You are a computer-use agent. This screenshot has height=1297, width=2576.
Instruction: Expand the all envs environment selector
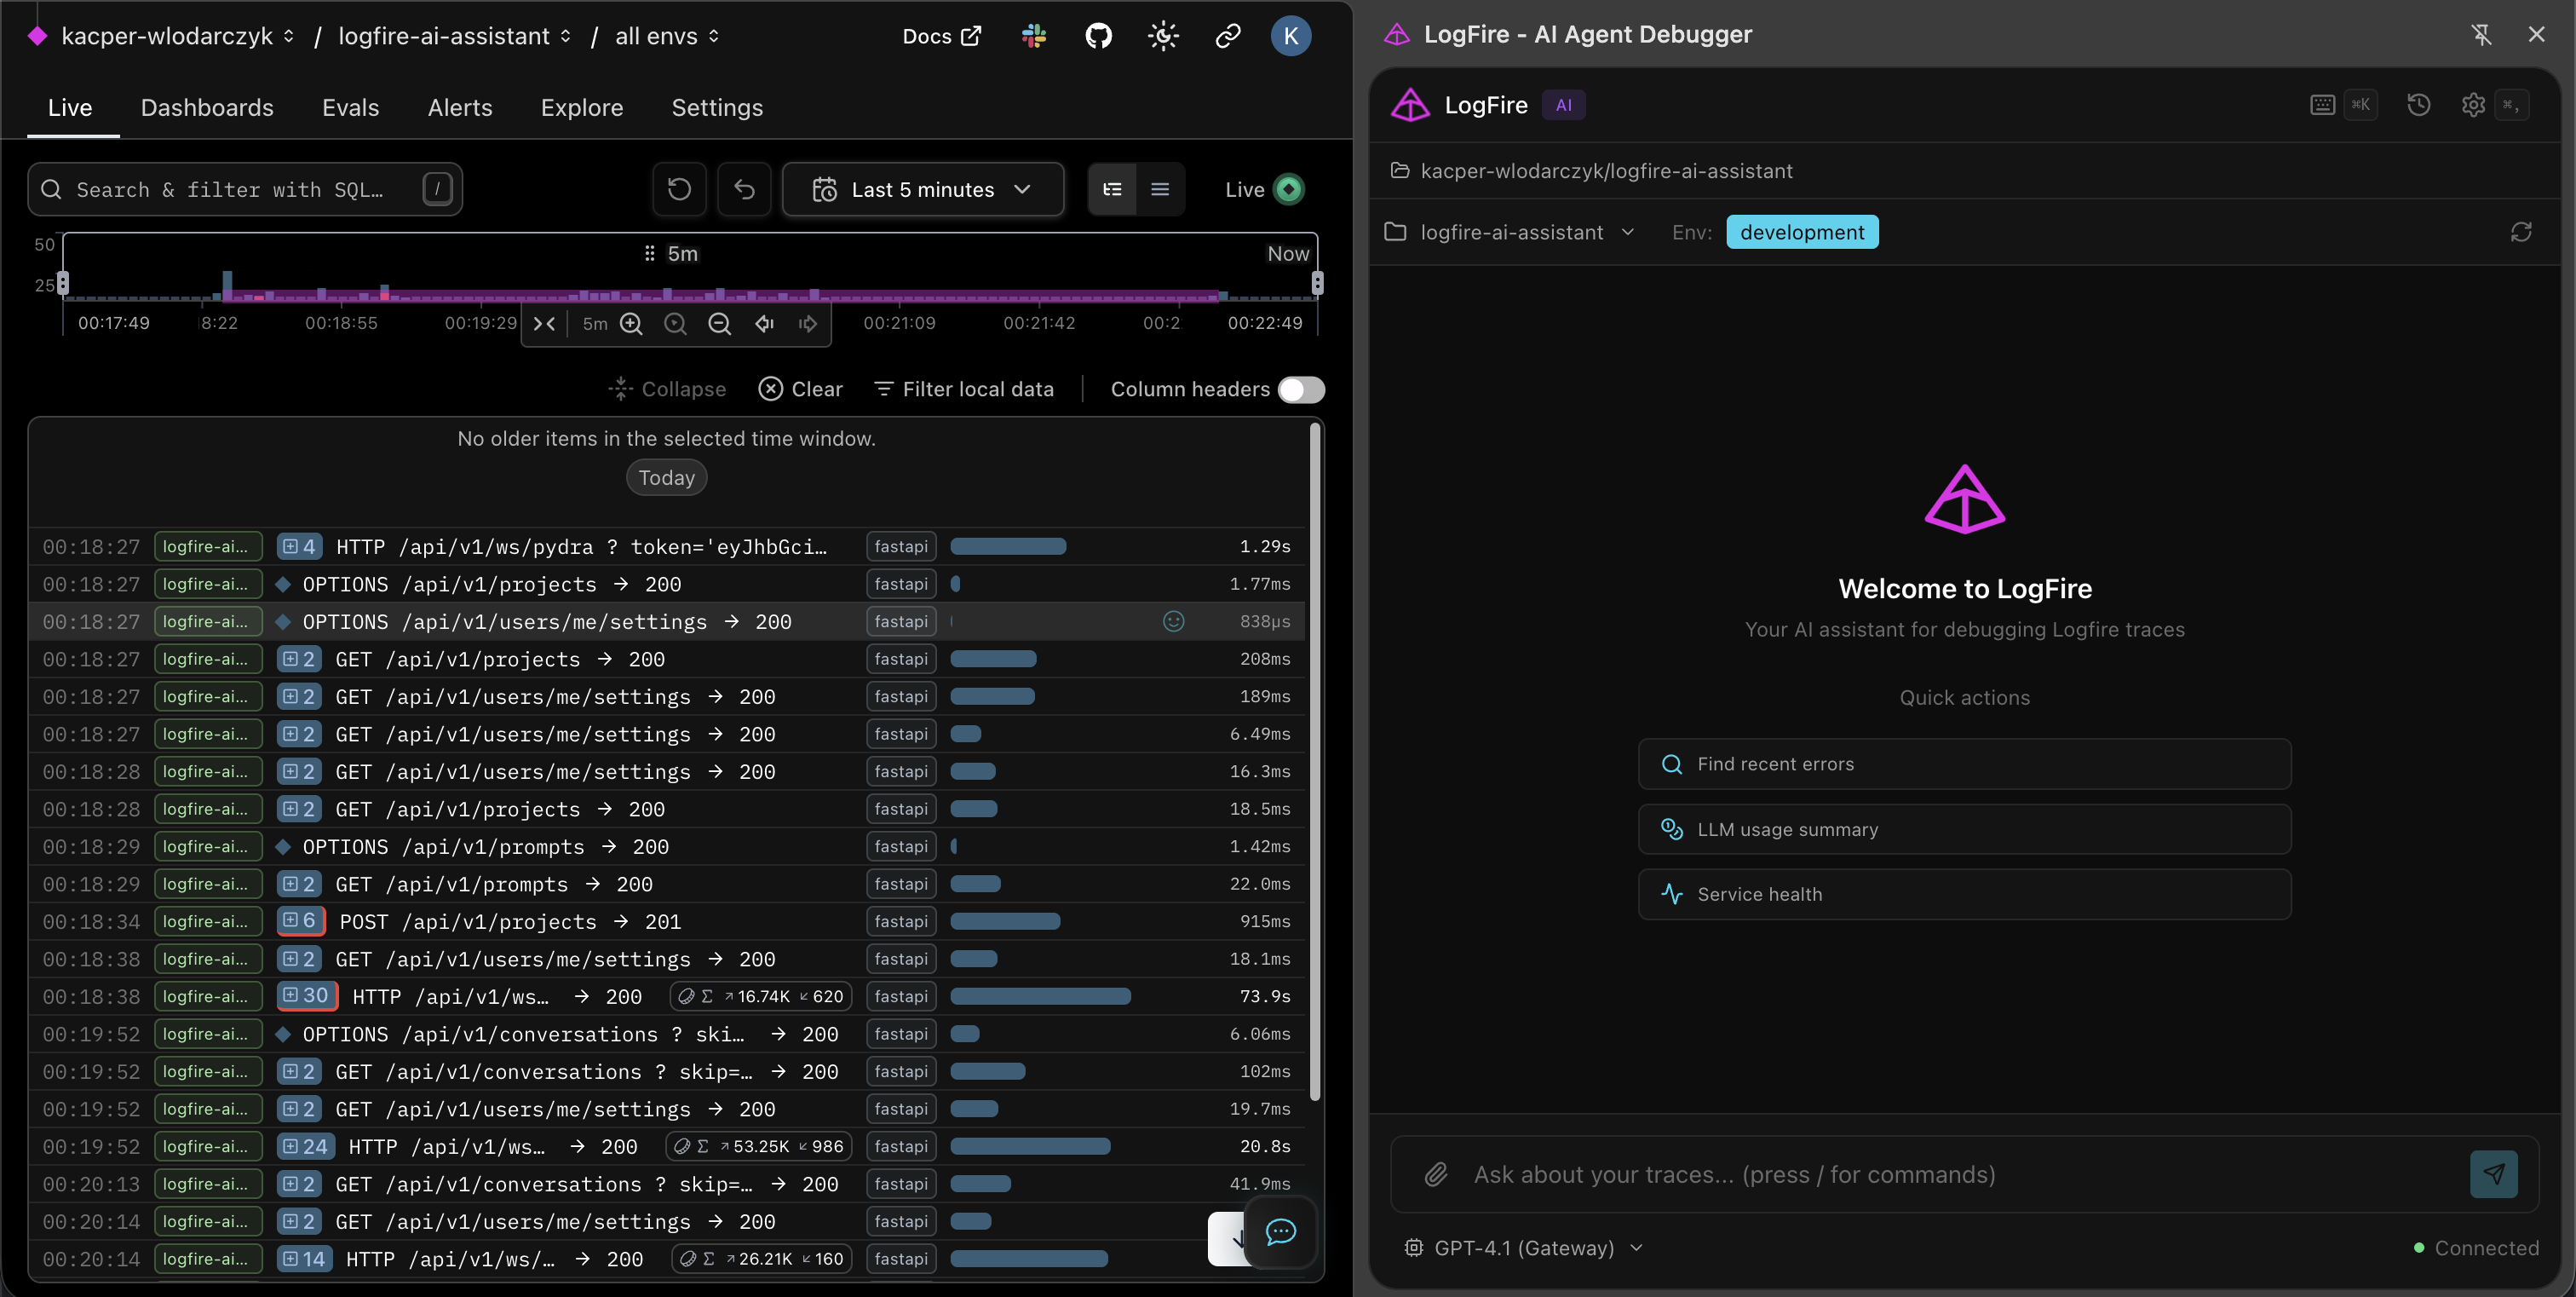click(667, 36)
